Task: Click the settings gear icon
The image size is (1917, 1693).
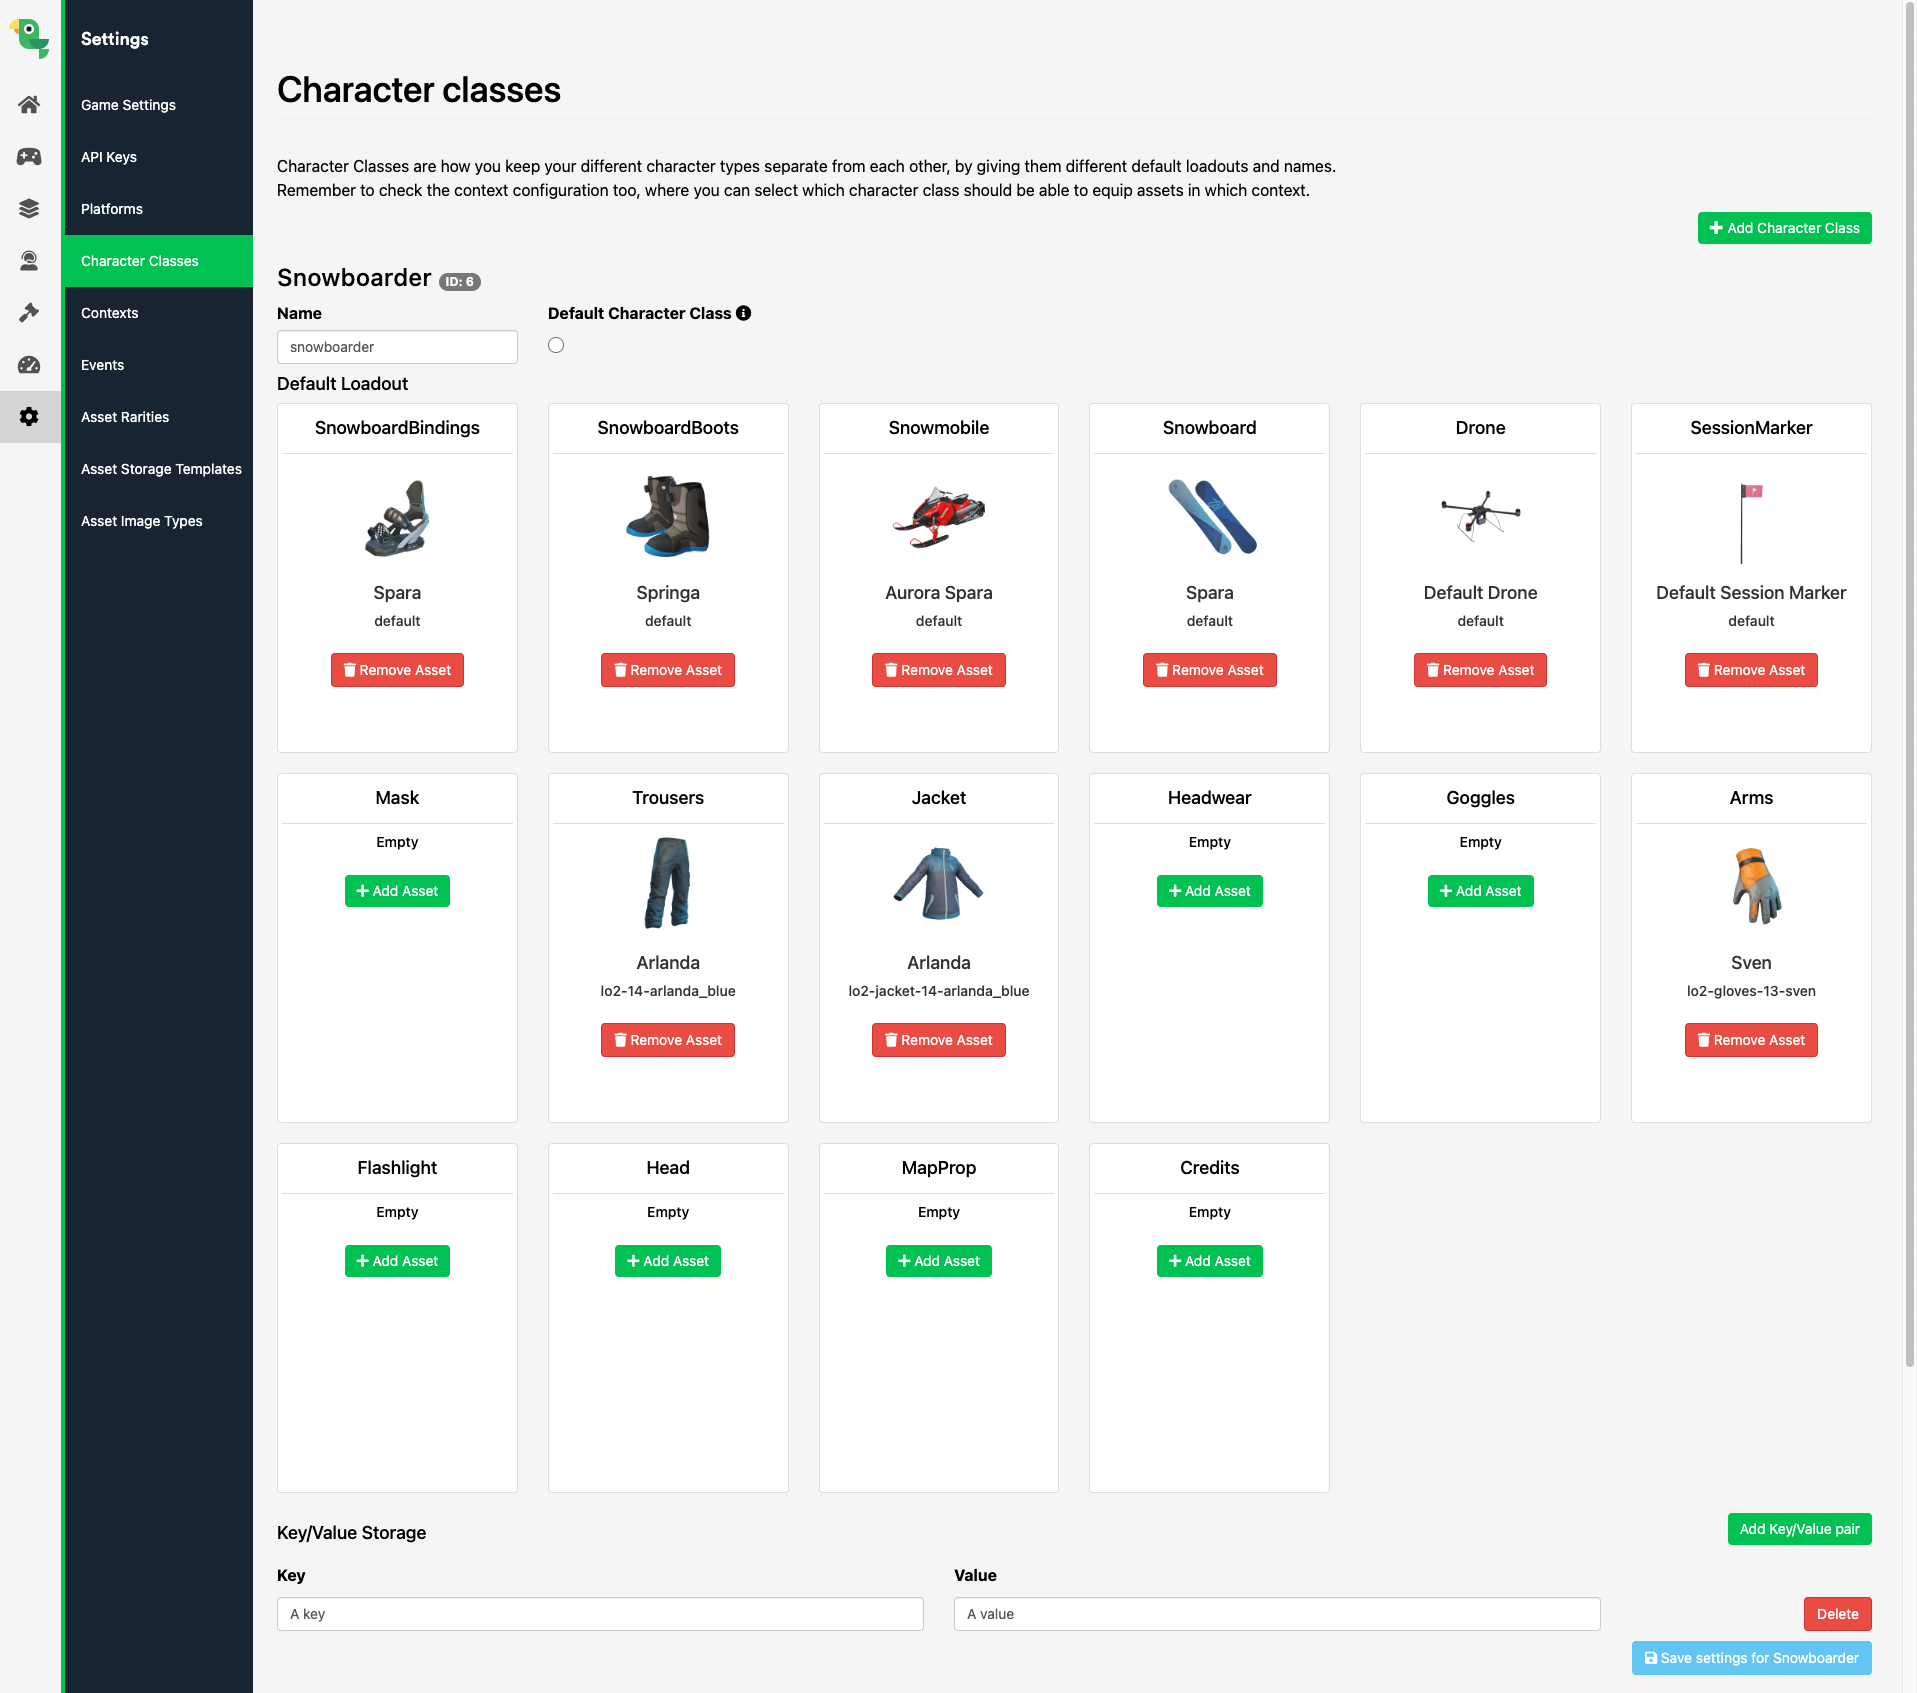Action: (29, 417)
